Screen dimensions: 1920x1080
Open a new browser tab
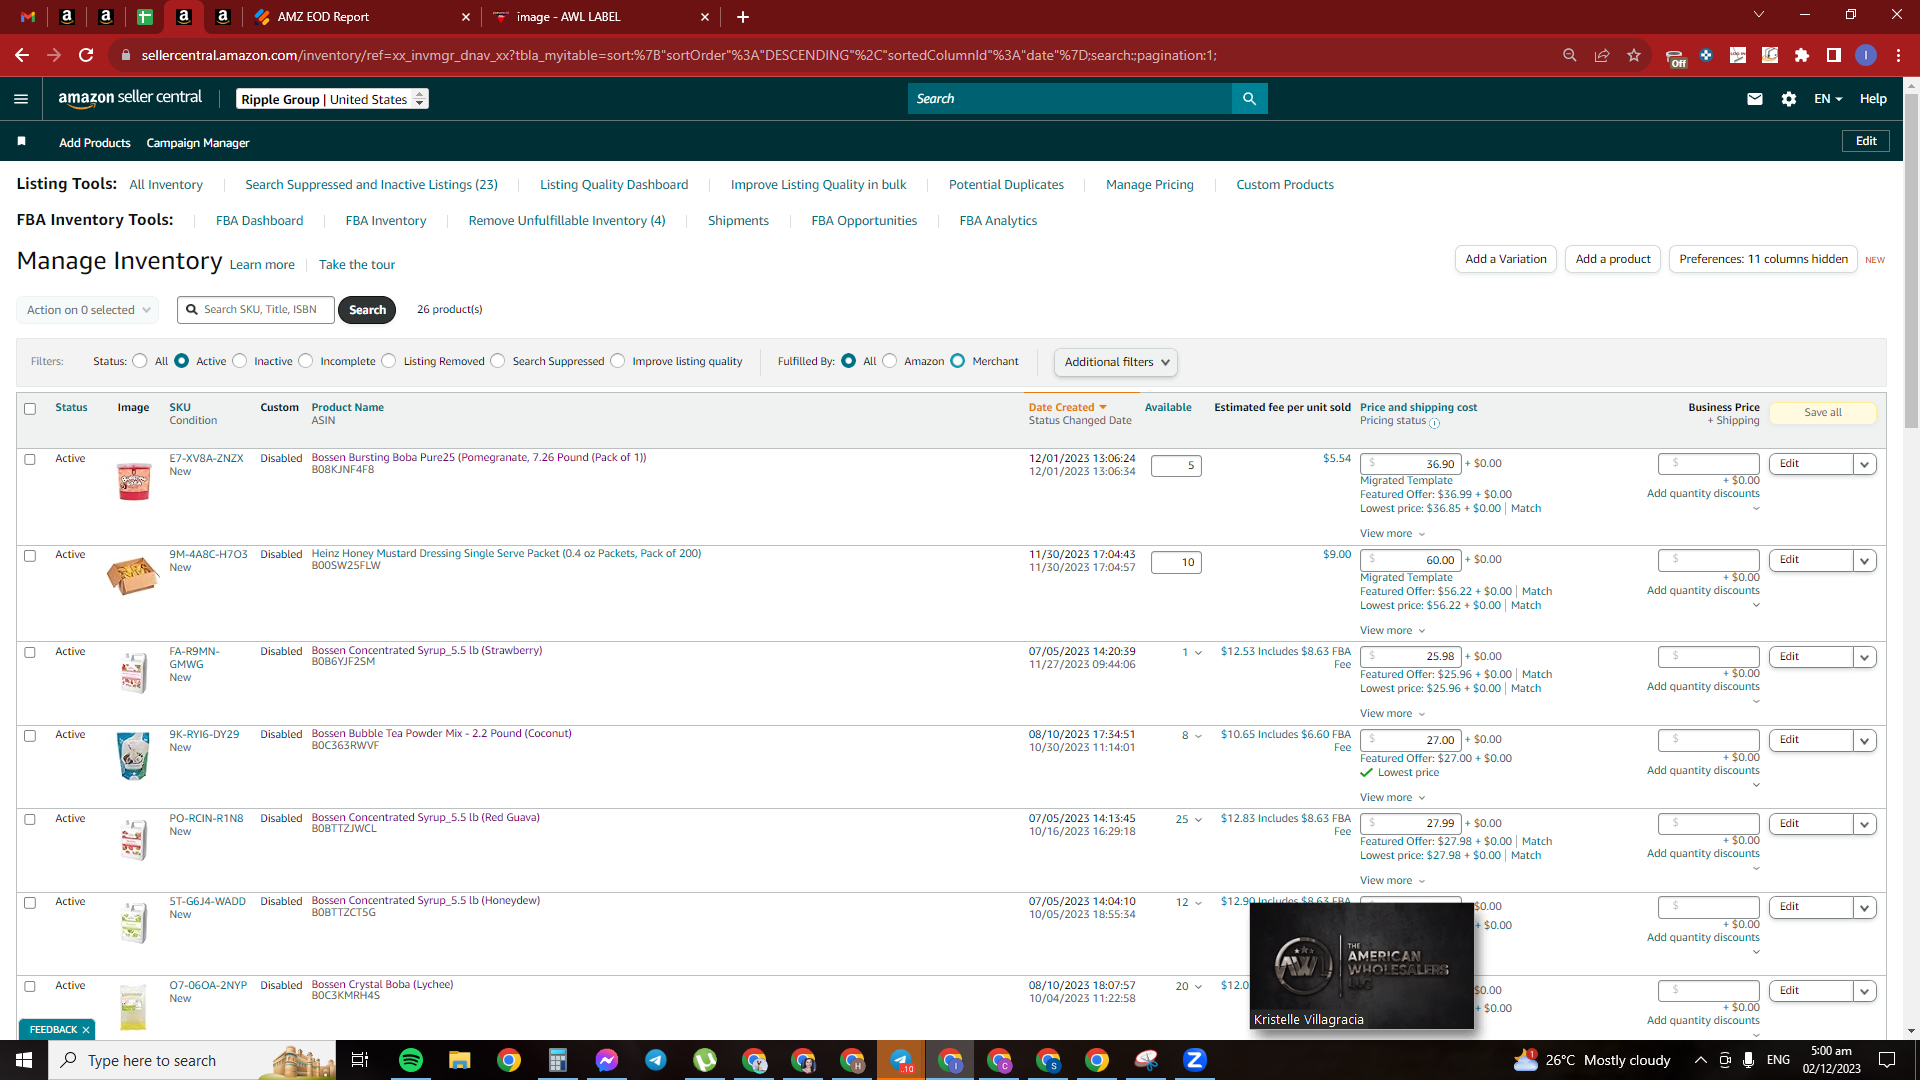(x=742, y=17)
